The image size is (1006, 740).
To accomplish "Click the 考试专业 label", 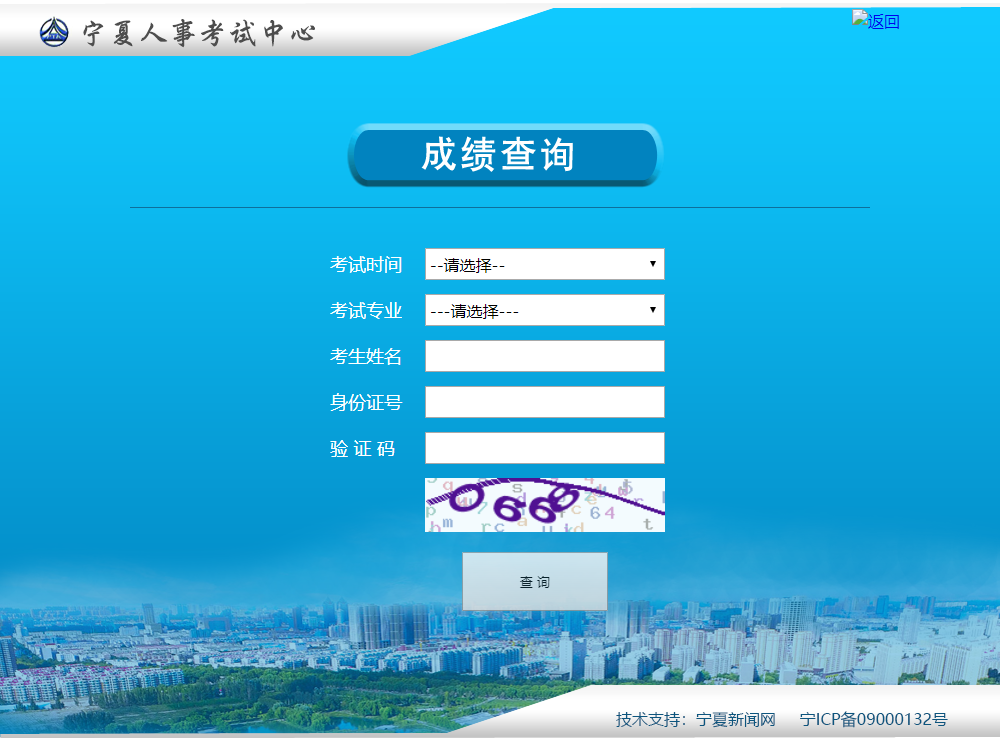I will (366, 311).
